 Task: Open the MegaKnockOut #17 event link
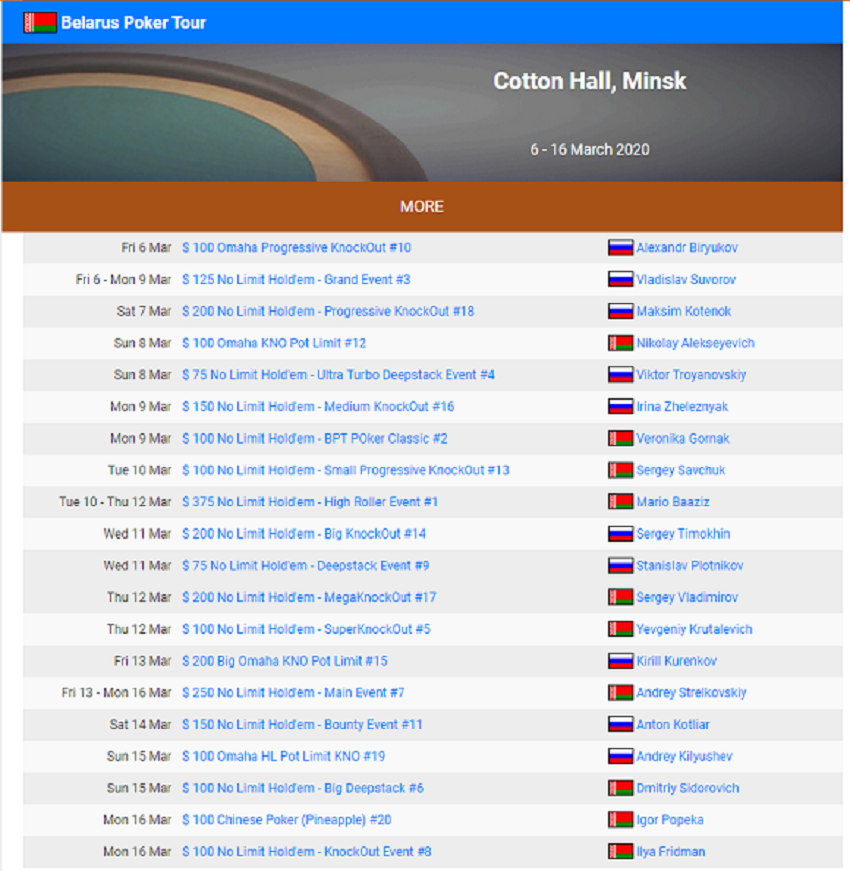[x=309, y=598]
